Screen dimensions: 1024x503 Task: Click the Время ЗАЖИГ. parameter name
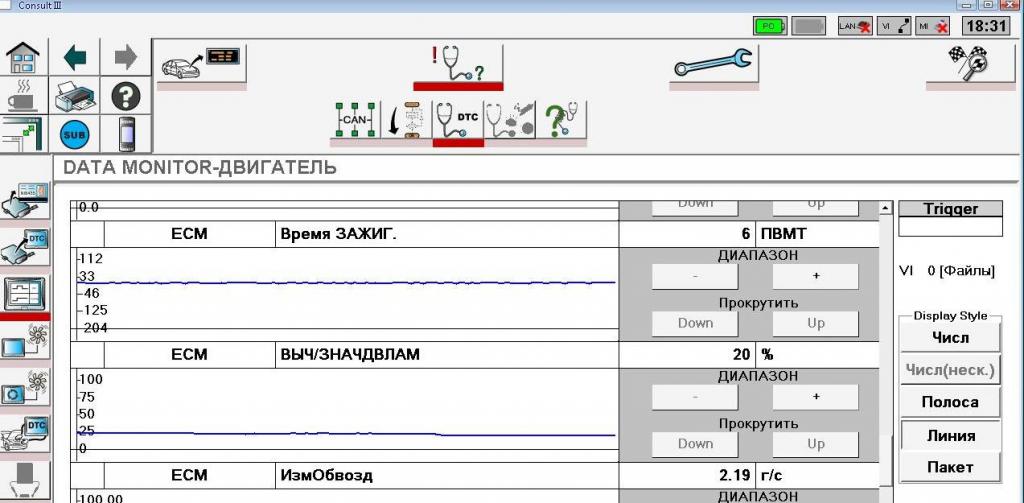[x=339, y=234]
